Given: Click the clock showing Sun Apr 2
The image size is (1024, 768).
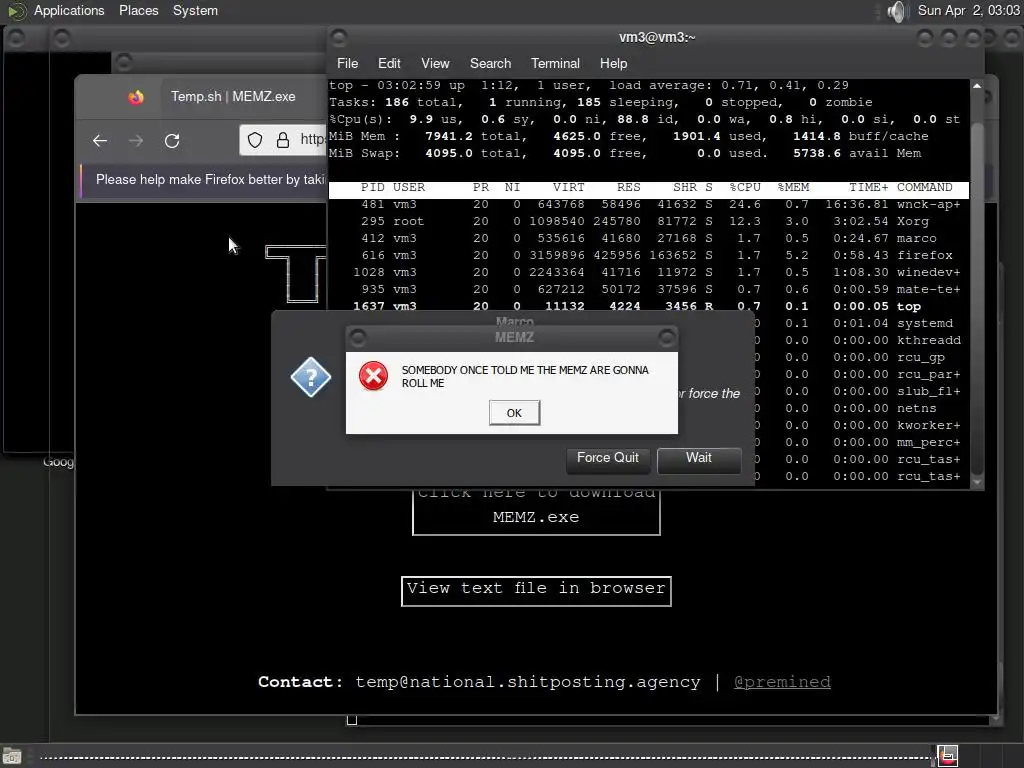Looking at the screenshot, I should [968, 10].
